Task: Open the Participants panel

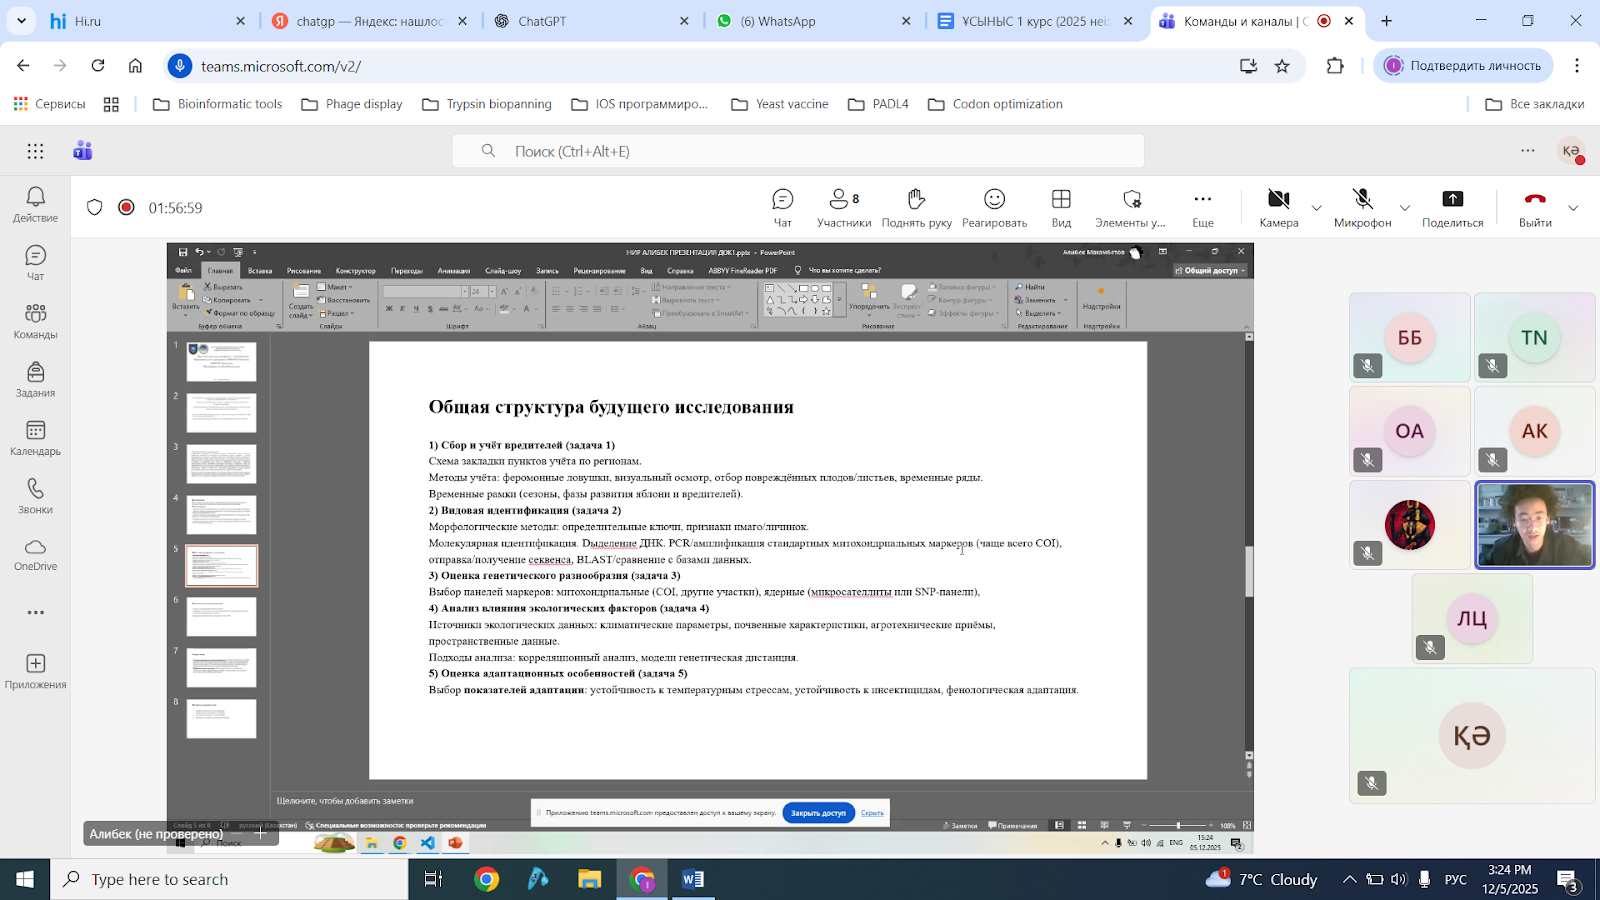Action: coord(843,208)
